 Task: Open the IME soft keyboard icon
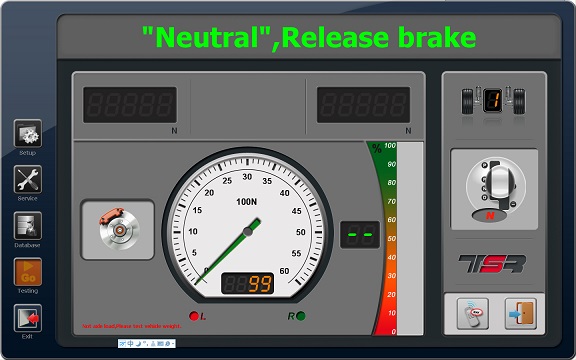pyautogui.click(x=161, y=343)
